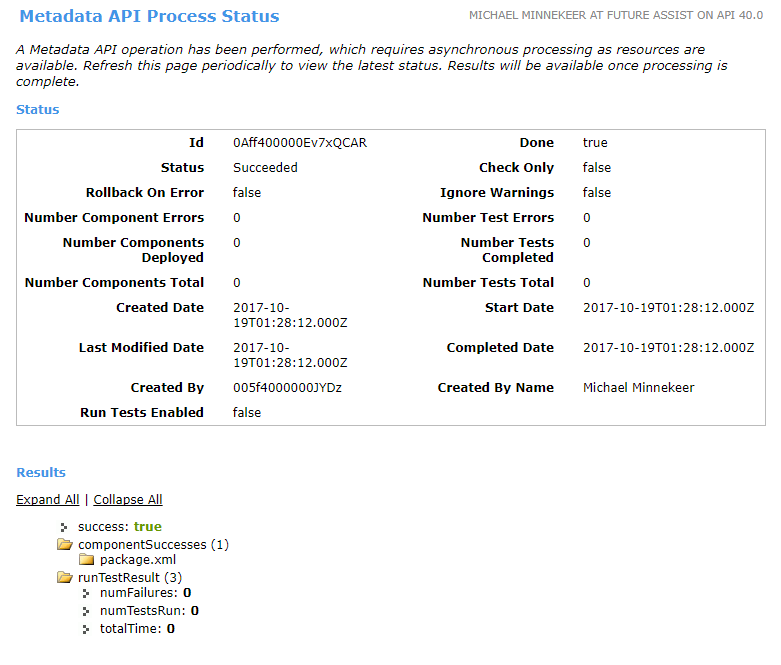781x665 pixels.
Task: Click the Collapse All link
Action: (x=128, y=500)
